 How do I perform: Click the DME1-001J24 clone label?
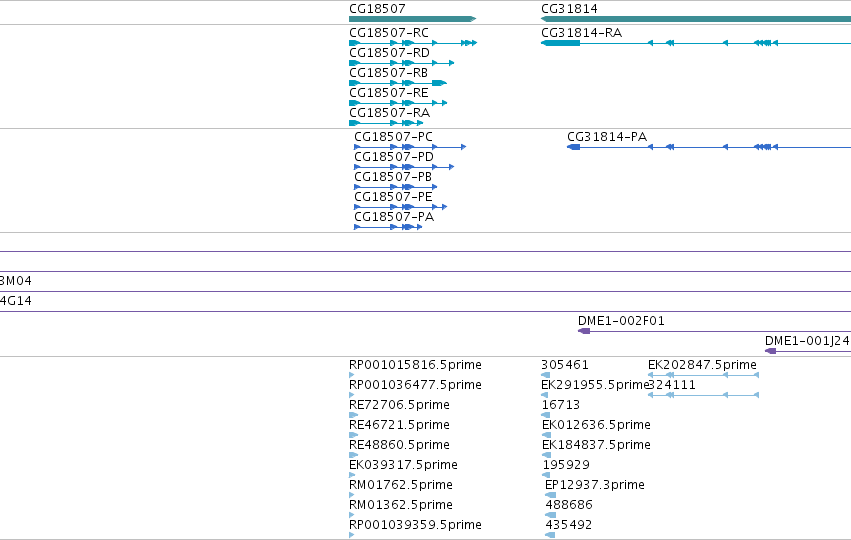(806, 341)
